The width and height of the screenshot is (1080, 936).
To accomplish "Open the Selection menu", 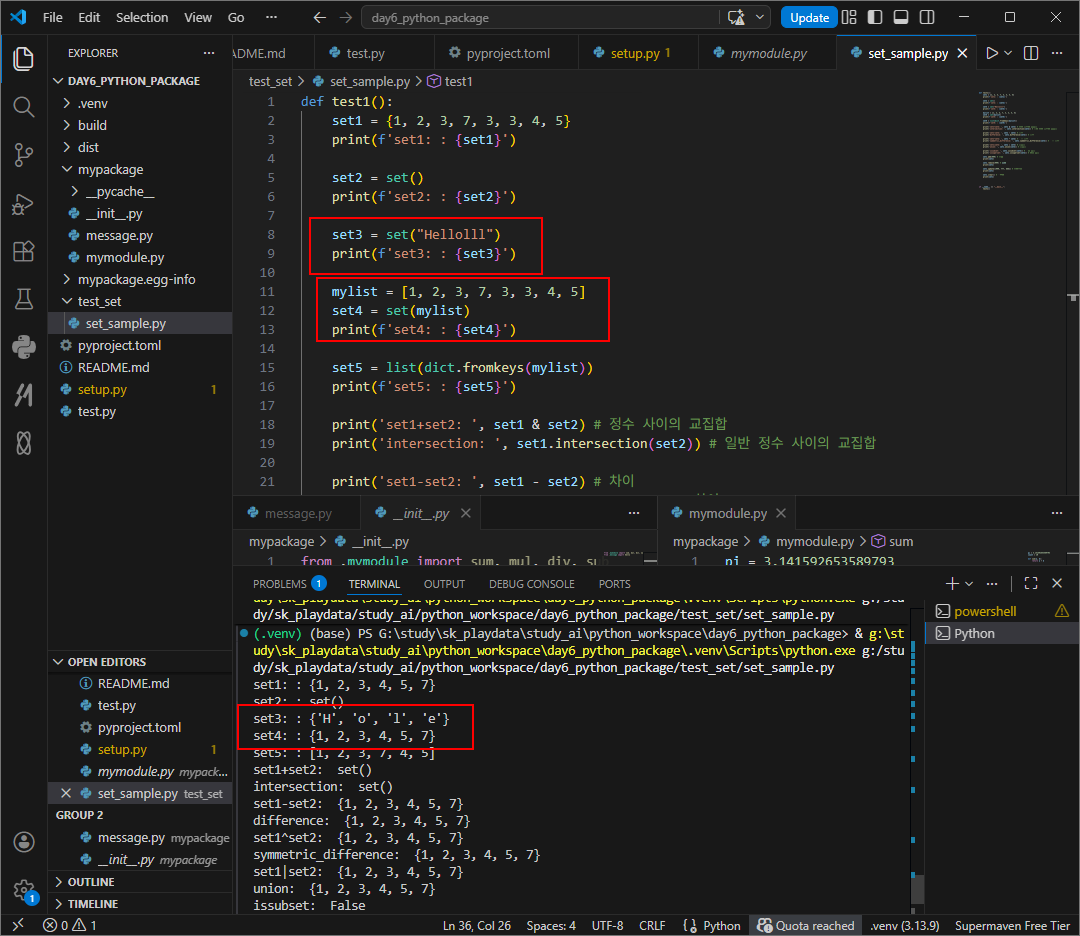I will [x=142, y=17].
